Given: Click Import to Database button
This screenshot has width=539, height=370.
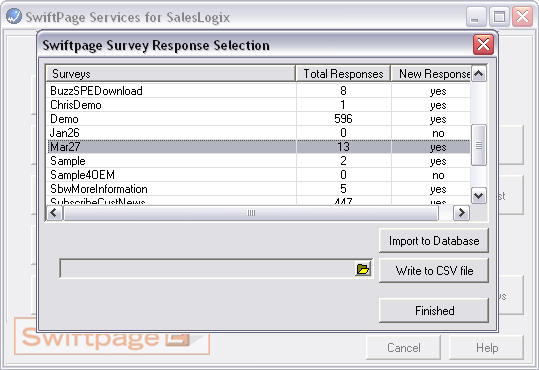Looking at the screenshot, I should (x=434, y=241).
